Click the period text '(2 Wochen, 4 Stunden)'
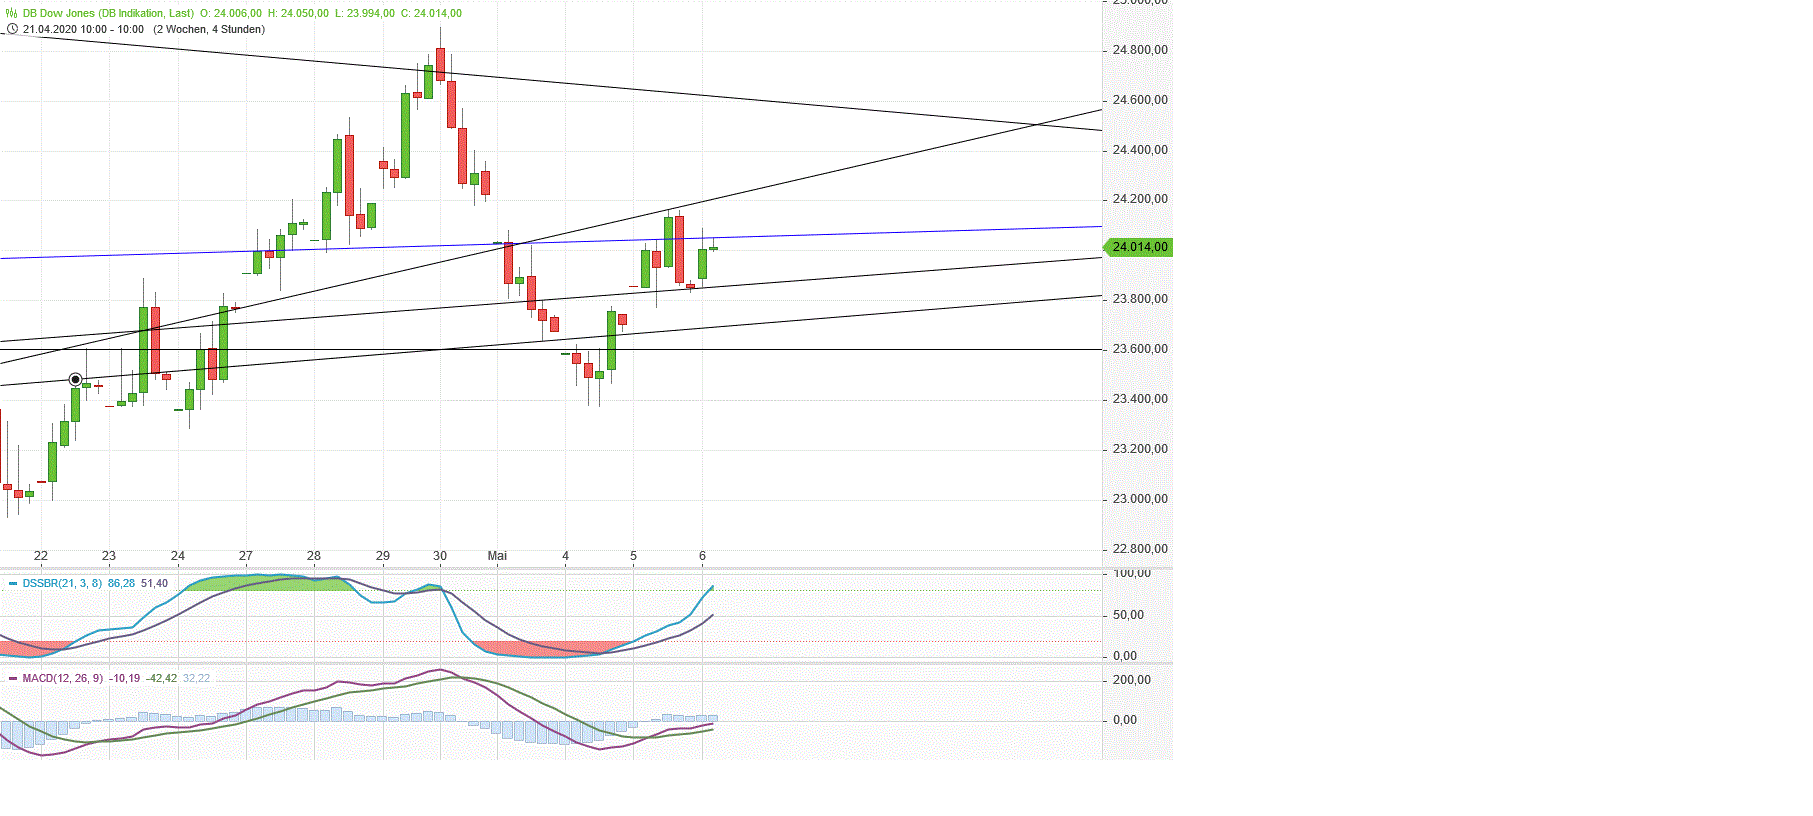 tap(209, 29)
